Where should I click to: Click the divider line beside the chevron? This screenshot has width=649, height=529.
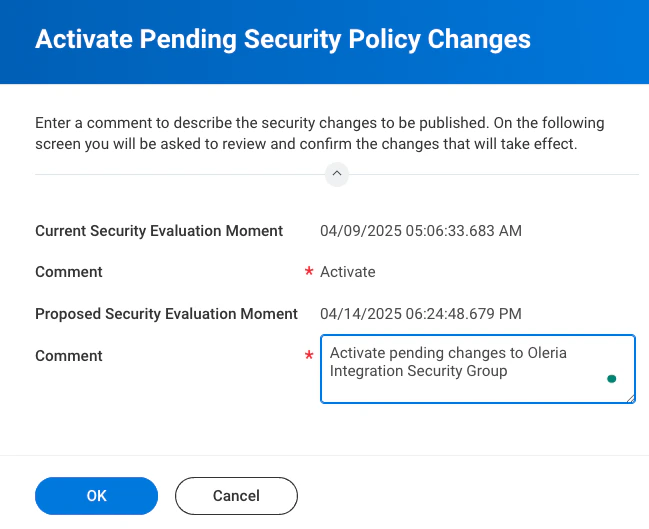(180, 175)
